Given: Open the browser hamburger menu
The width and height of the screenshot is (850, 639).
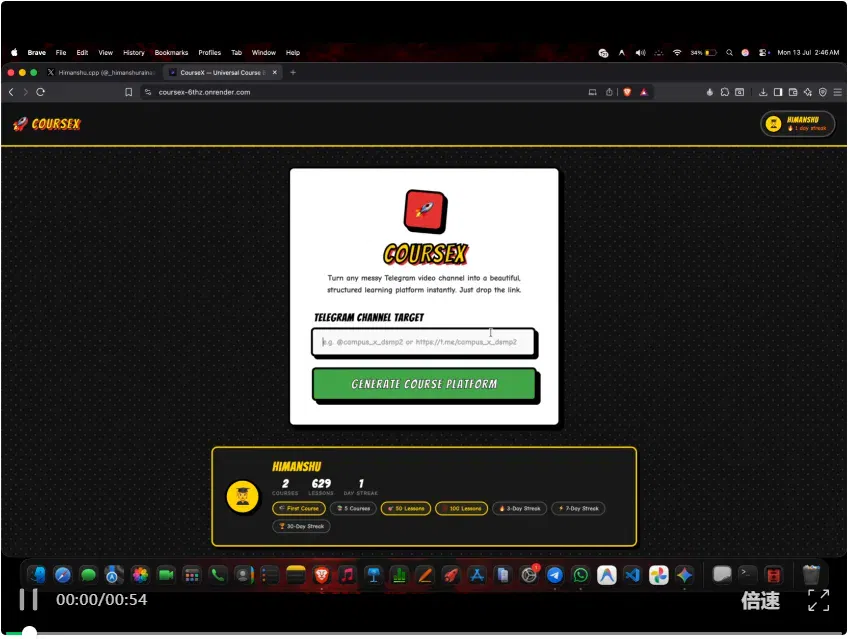Looking at the screenshot, I should click(838, 92).
